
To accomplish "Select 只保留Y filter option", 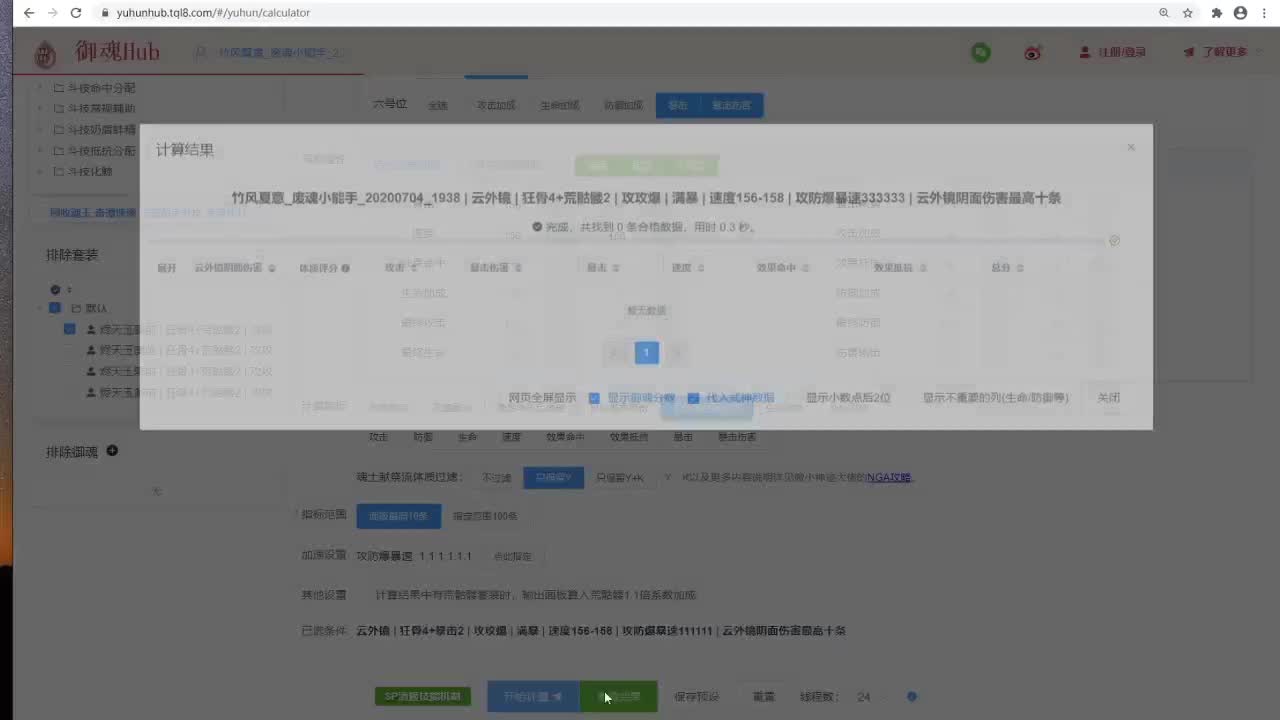I will (x=553, y=477).
